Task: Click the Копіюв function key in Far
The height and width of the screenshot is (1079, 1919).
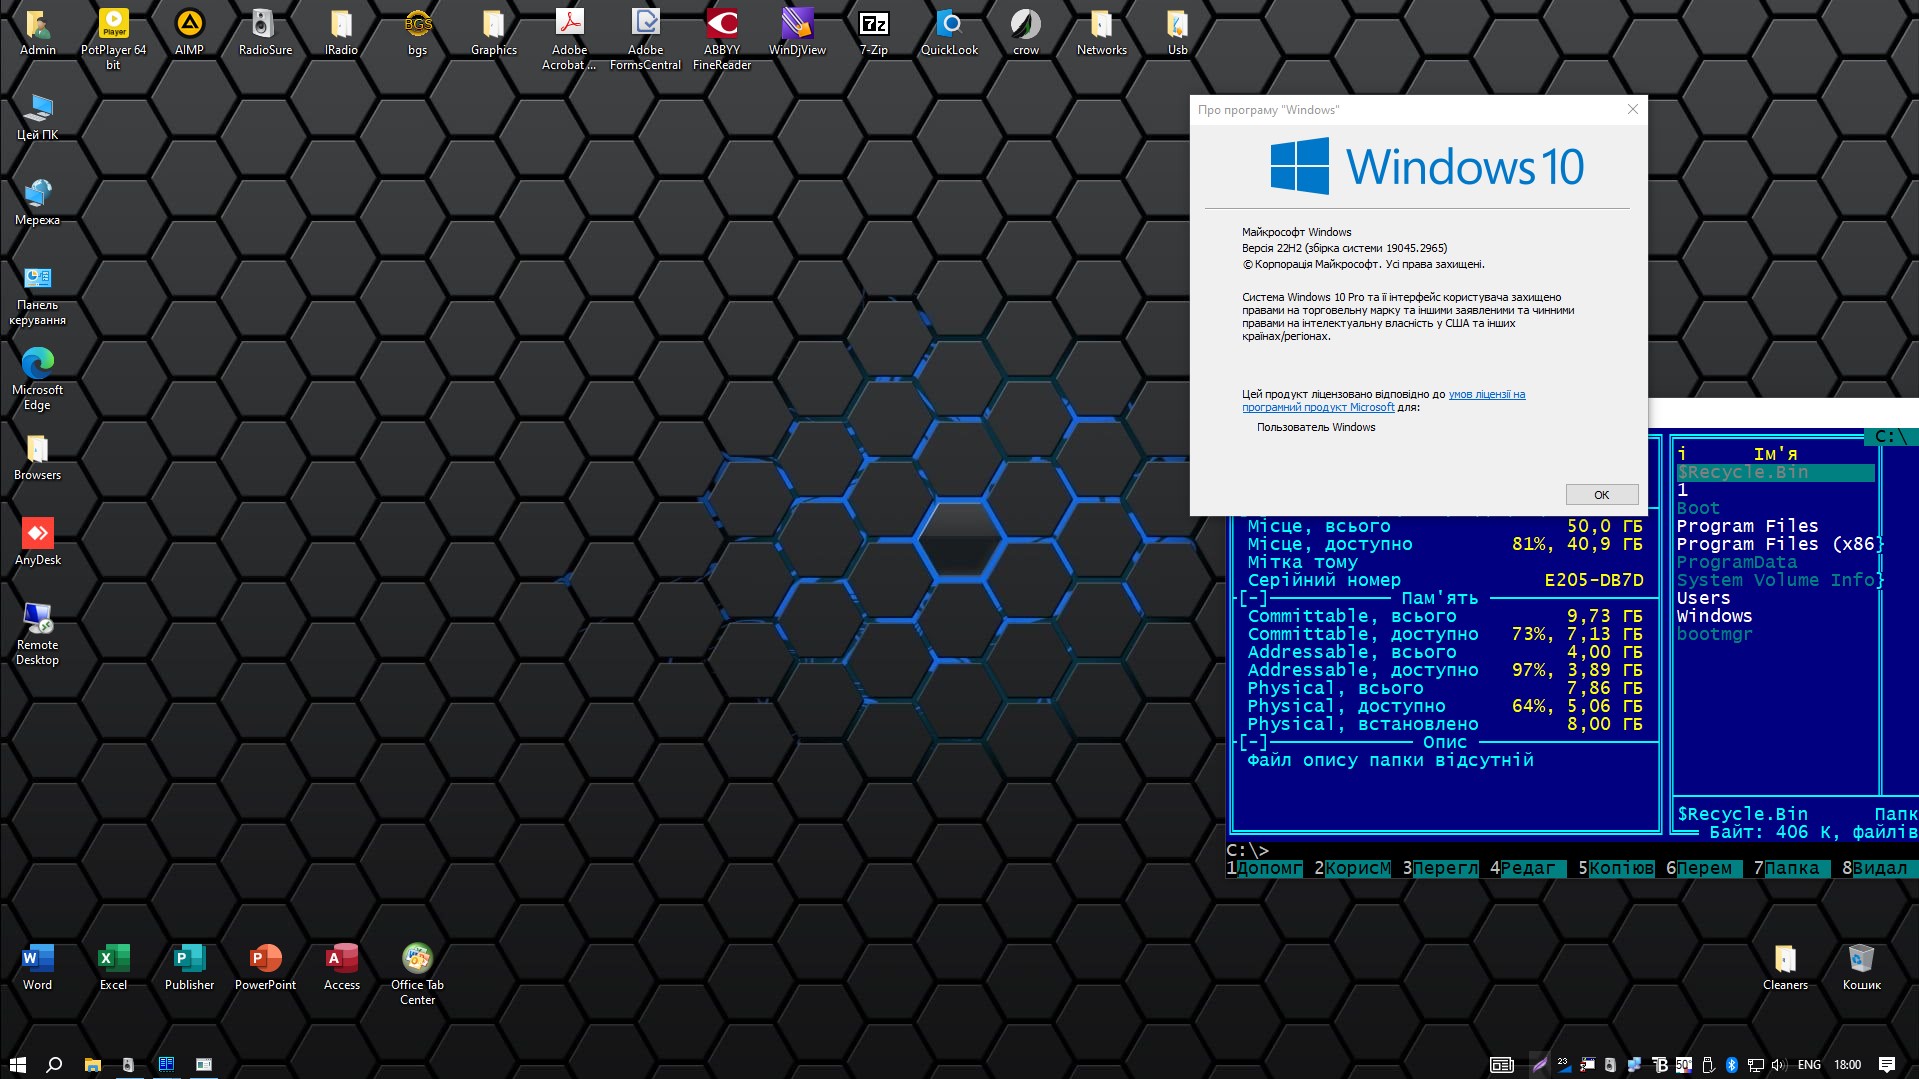Action: click(x=1620, y=868)
